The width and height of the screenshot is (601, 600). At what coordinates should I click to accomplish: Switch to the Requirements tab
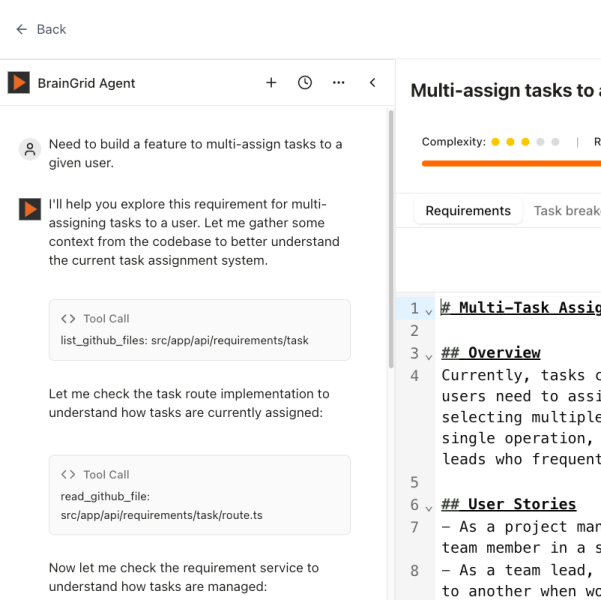tap(467, 211)
